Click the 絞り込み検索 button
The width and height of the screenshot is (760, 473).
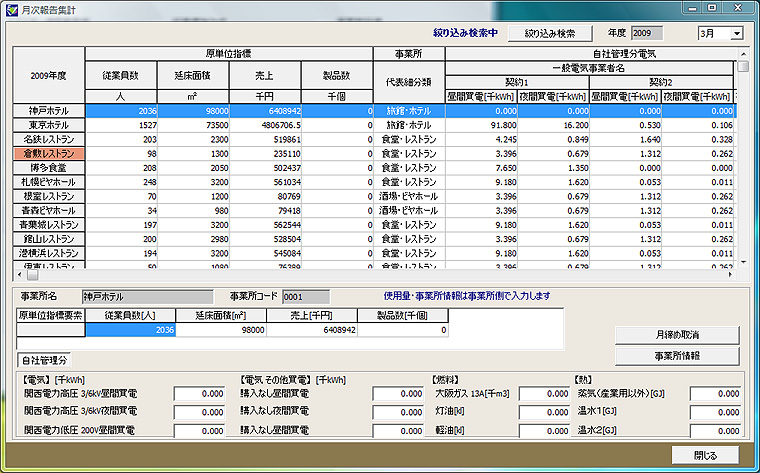tap(550, 33)
